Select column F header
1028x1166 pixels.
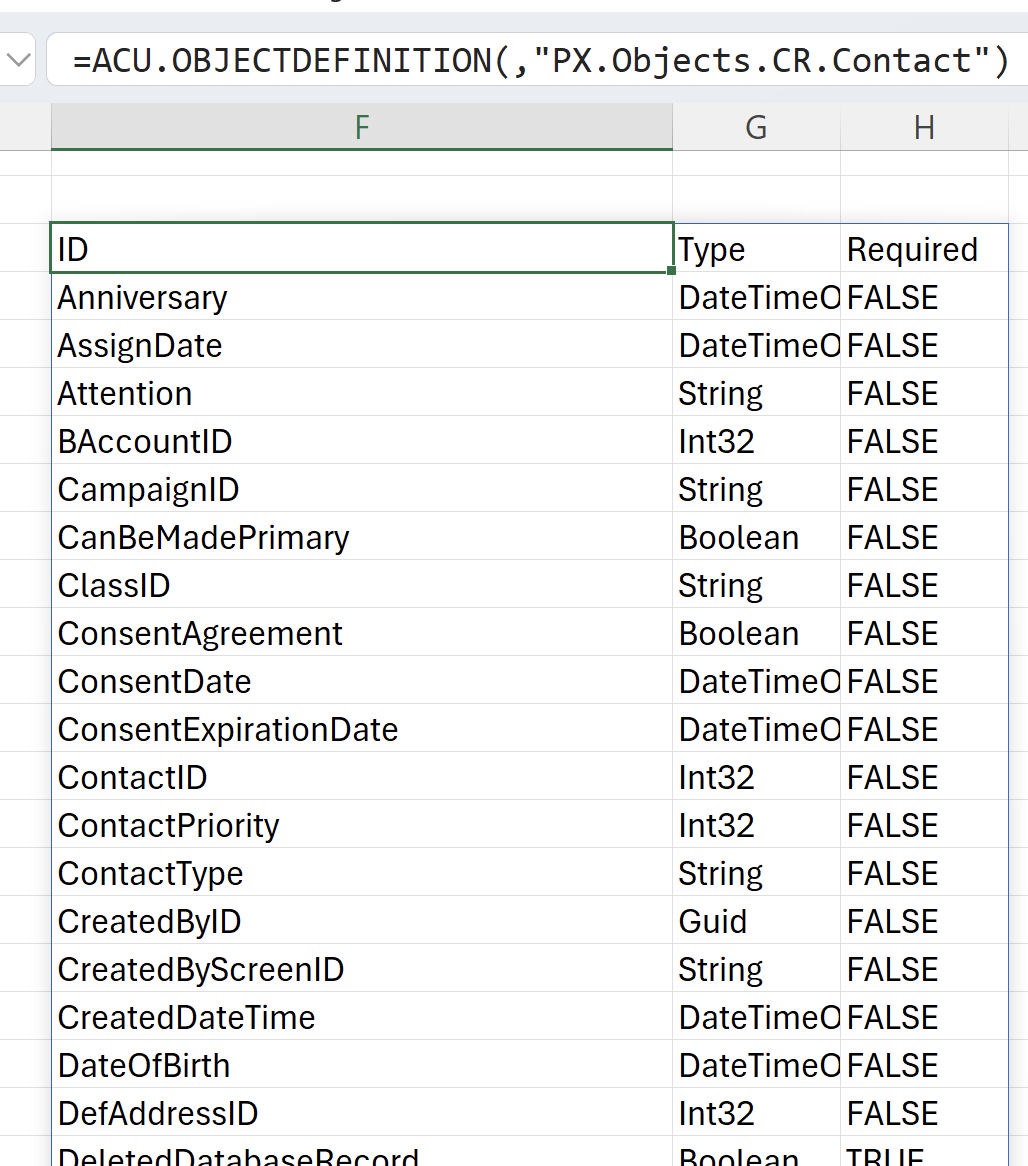[x=361, y=127]
